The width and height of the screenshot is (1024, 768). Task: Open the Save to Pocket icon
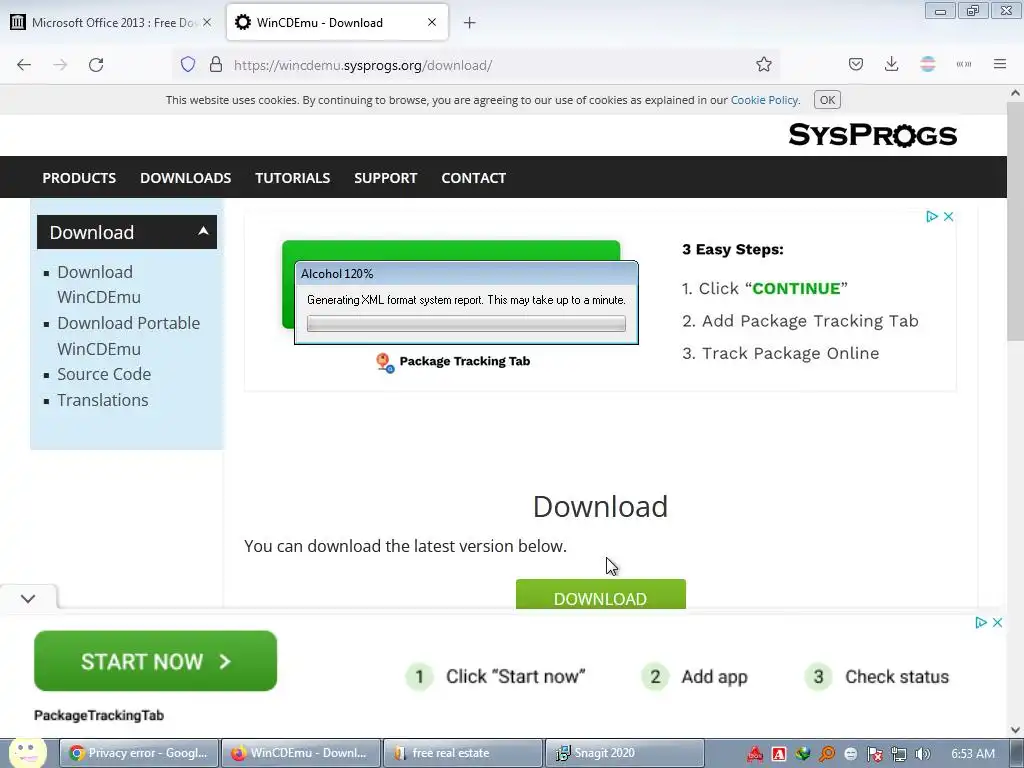tap(856, 65)
